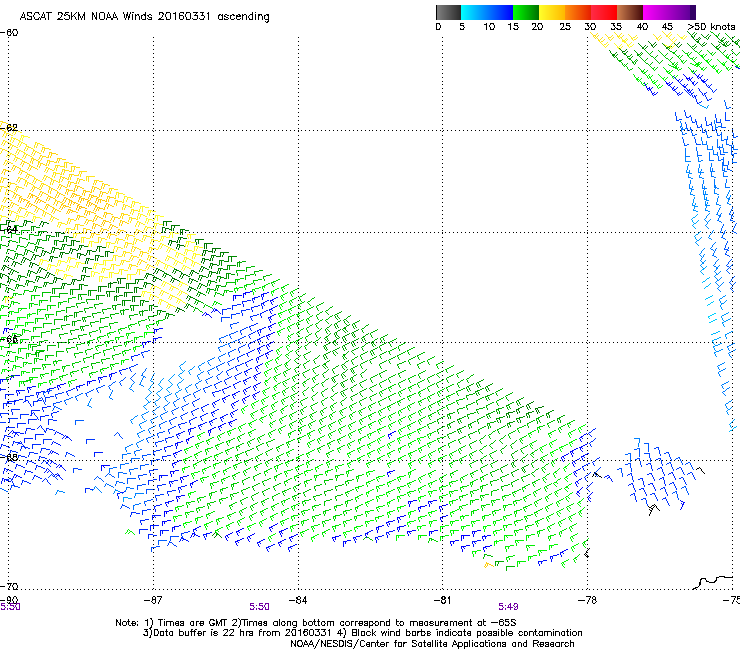The width and height of the screenshot is (740, 650).
Task: Select the date '20160331' in the title
Action: [x=184, y=17]
